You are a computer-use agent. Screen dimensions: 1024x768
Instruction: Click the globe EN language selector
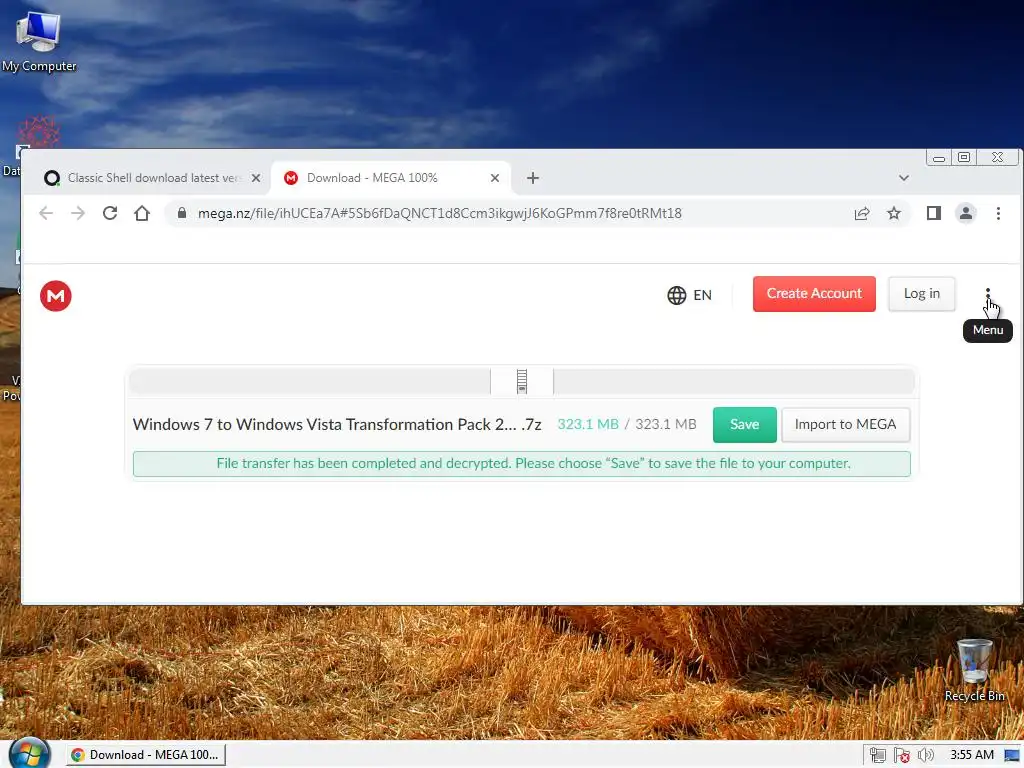pos(690,295)
